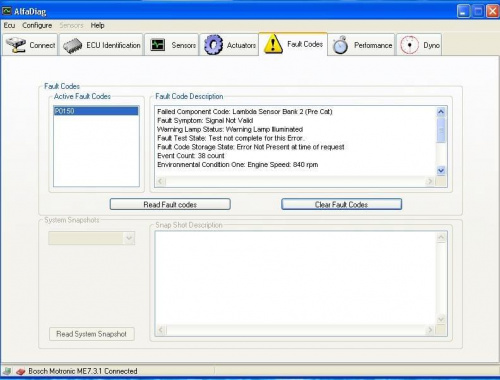This screenshot has width=500, height=380.
Task: Select fault code P0150 in list
Action: (96, 111)
